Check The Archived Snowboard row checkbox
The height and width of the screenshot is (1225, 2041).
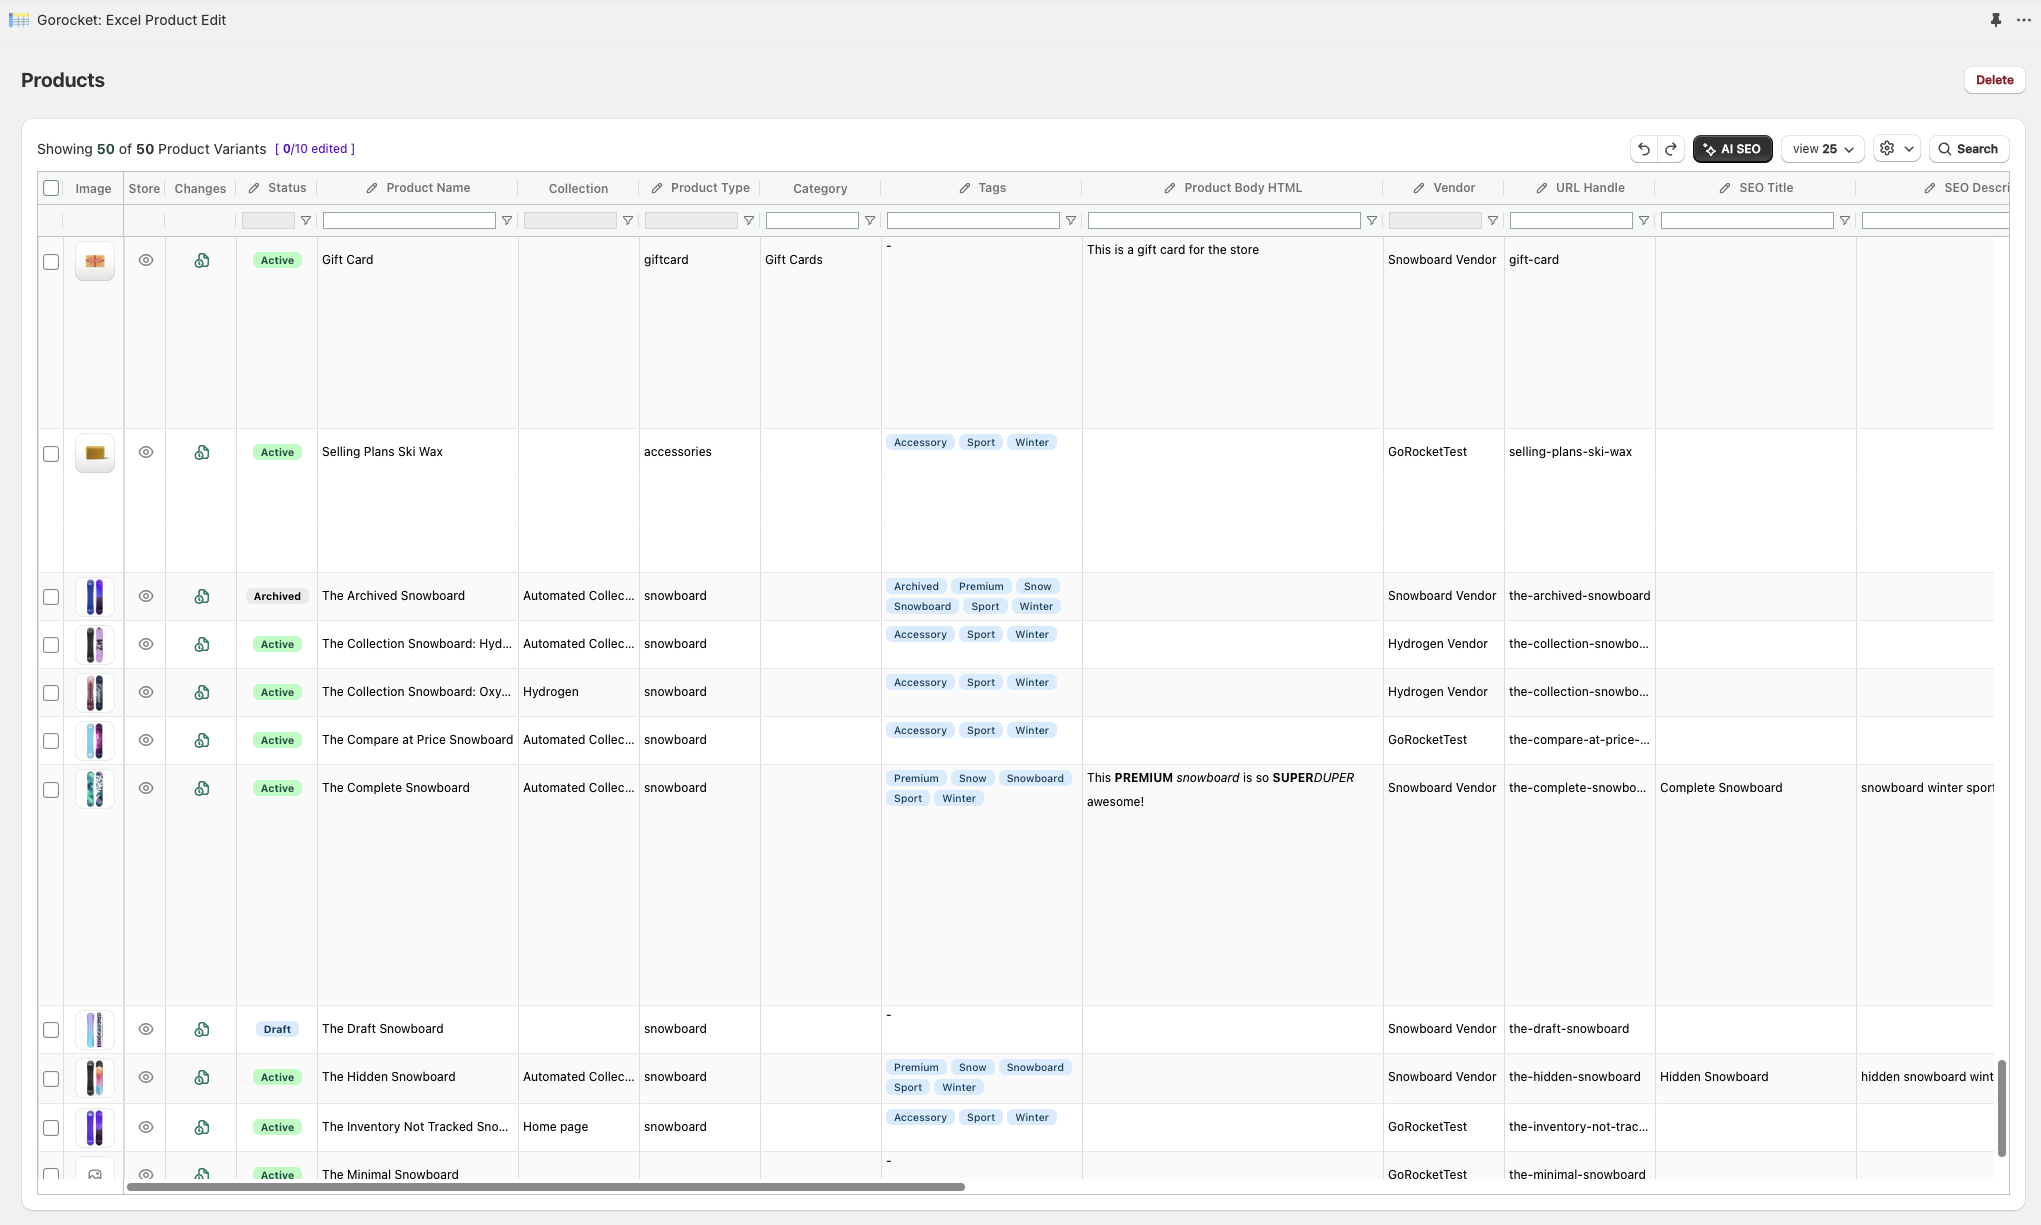[x=51, y=597]
